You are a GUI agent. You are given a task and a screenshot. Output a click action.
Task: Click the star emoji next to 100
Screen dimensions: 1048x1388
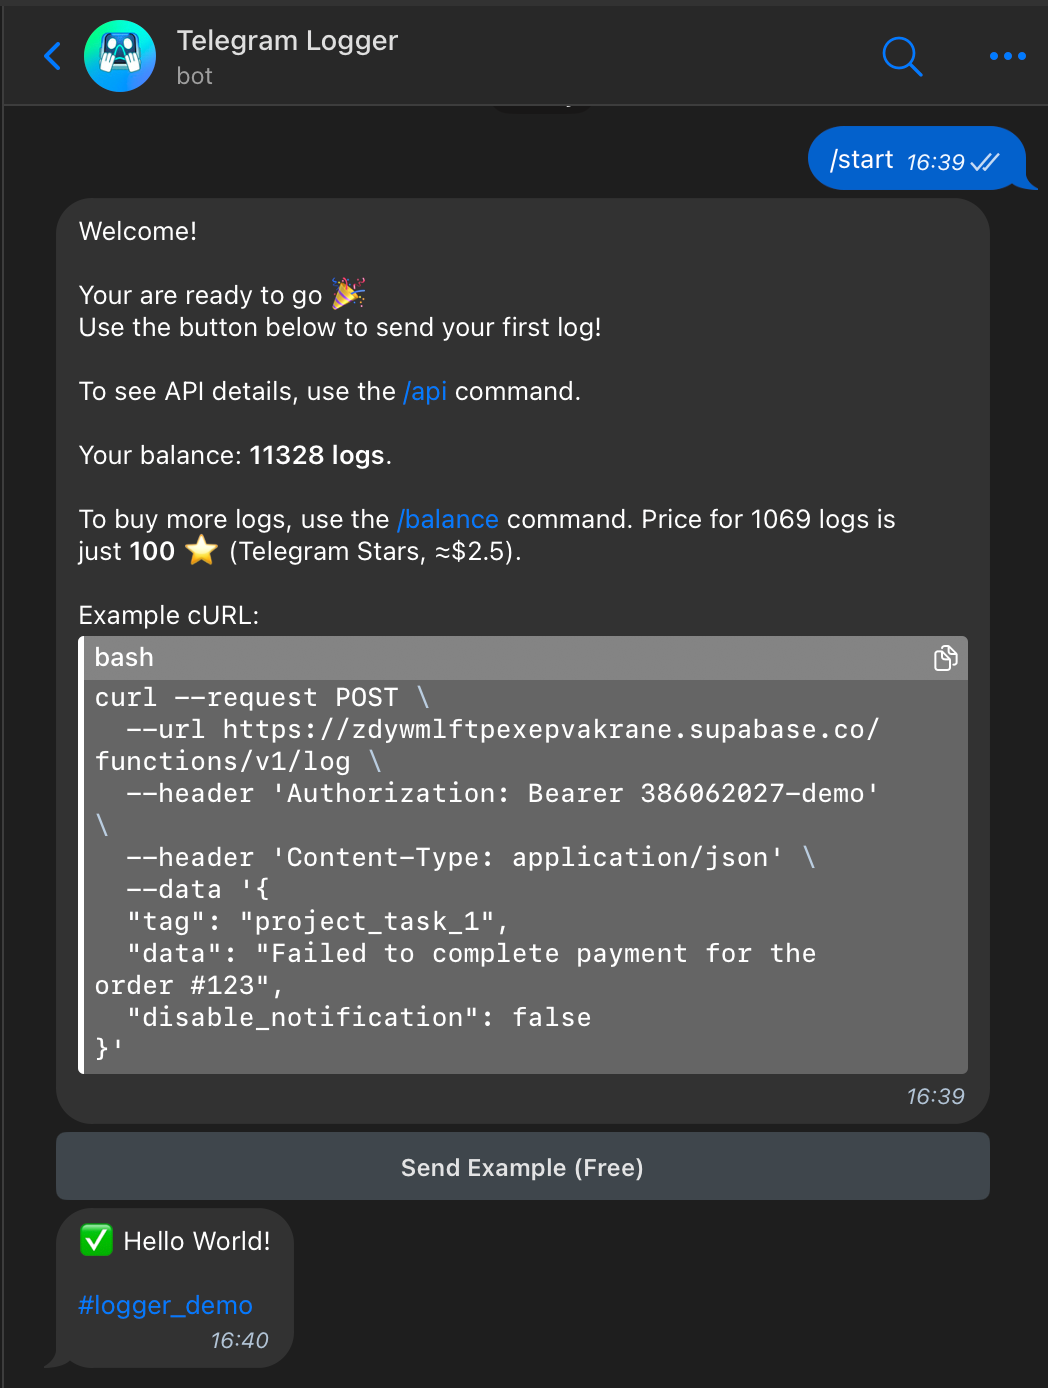(x=201, y=550)
